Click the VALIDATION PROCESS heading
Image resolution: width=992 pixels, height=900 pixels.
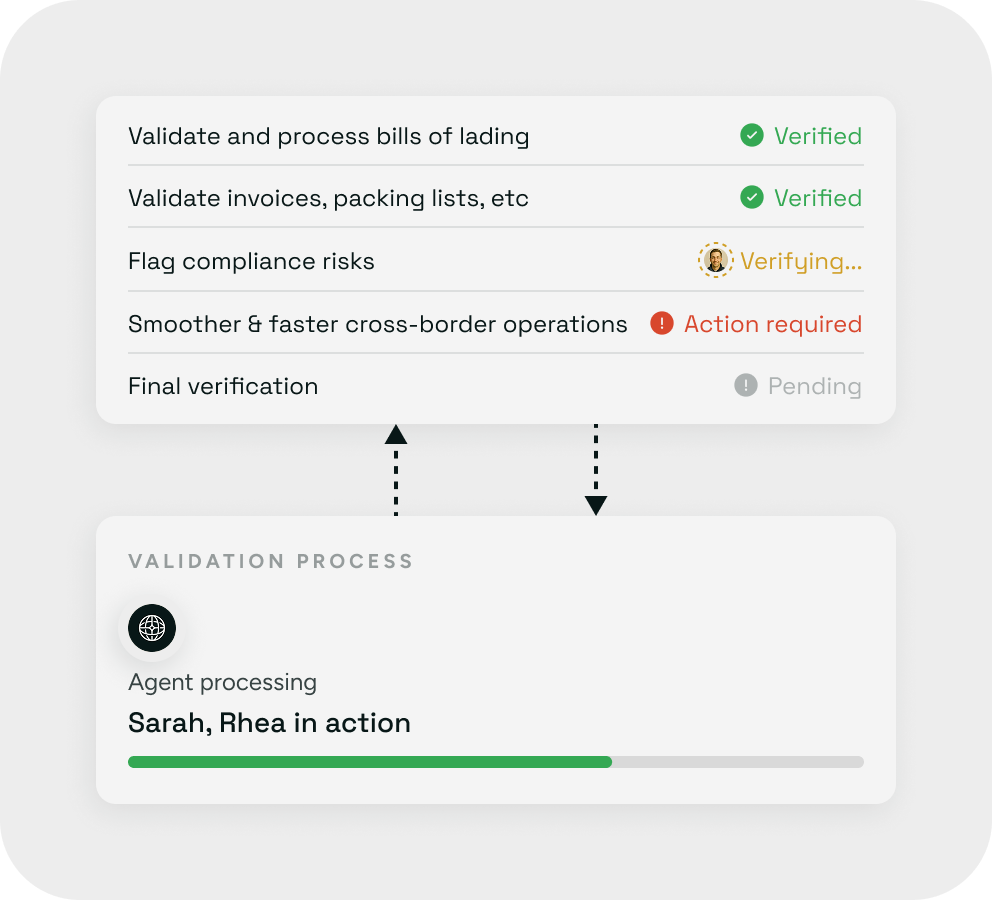[271, 561]
